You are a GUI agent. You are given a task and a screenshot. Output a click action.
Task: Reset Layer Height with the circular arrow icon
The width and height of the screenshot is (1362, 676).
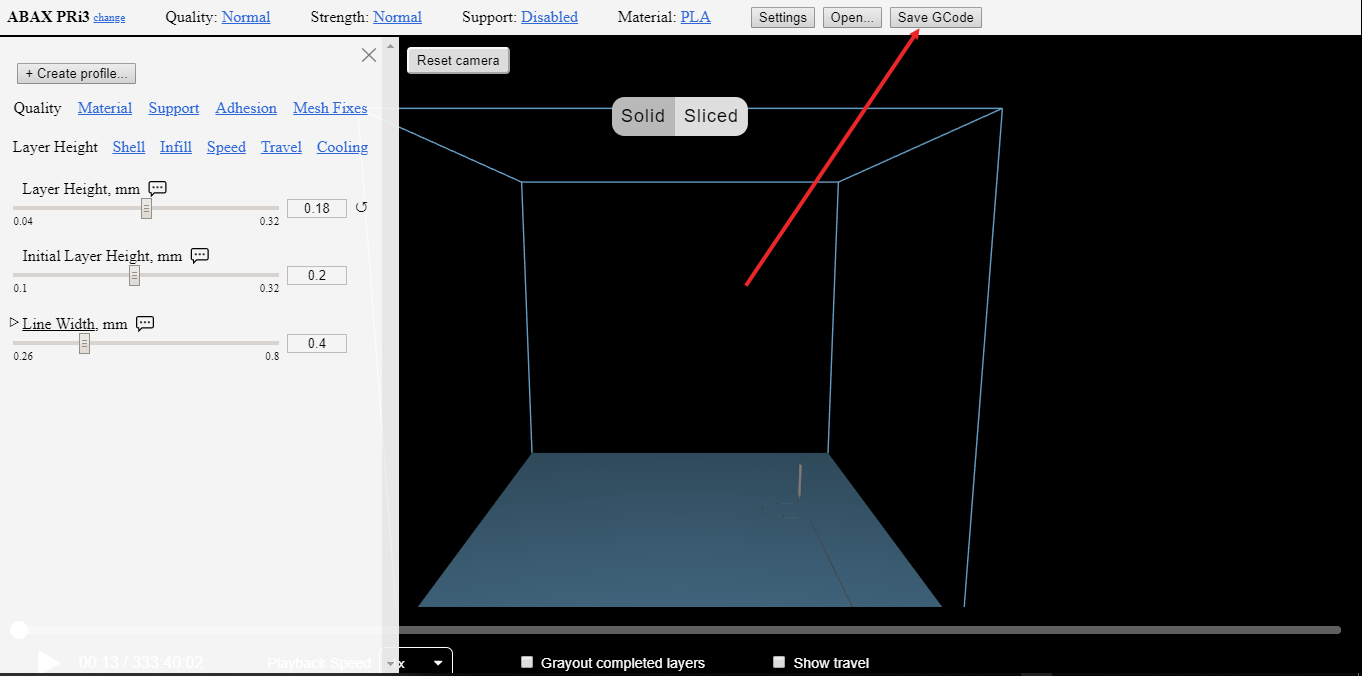click(x=362, y=207)
